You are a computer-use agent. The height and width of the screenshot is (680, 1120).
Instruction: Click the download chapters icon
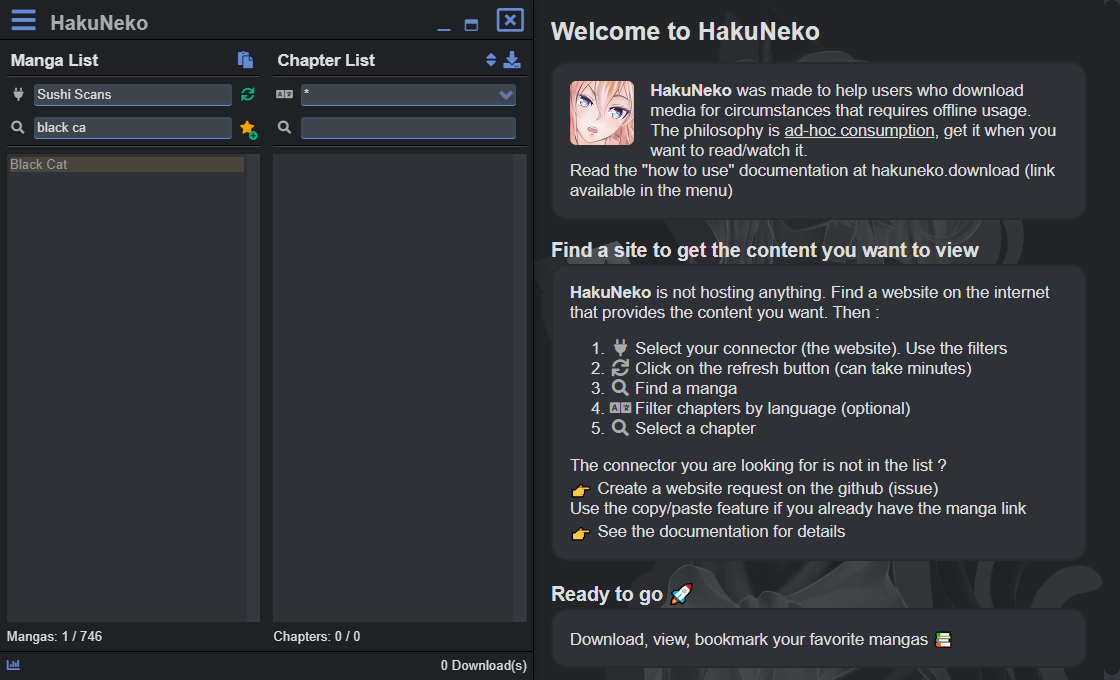click(x=513, y=59)
